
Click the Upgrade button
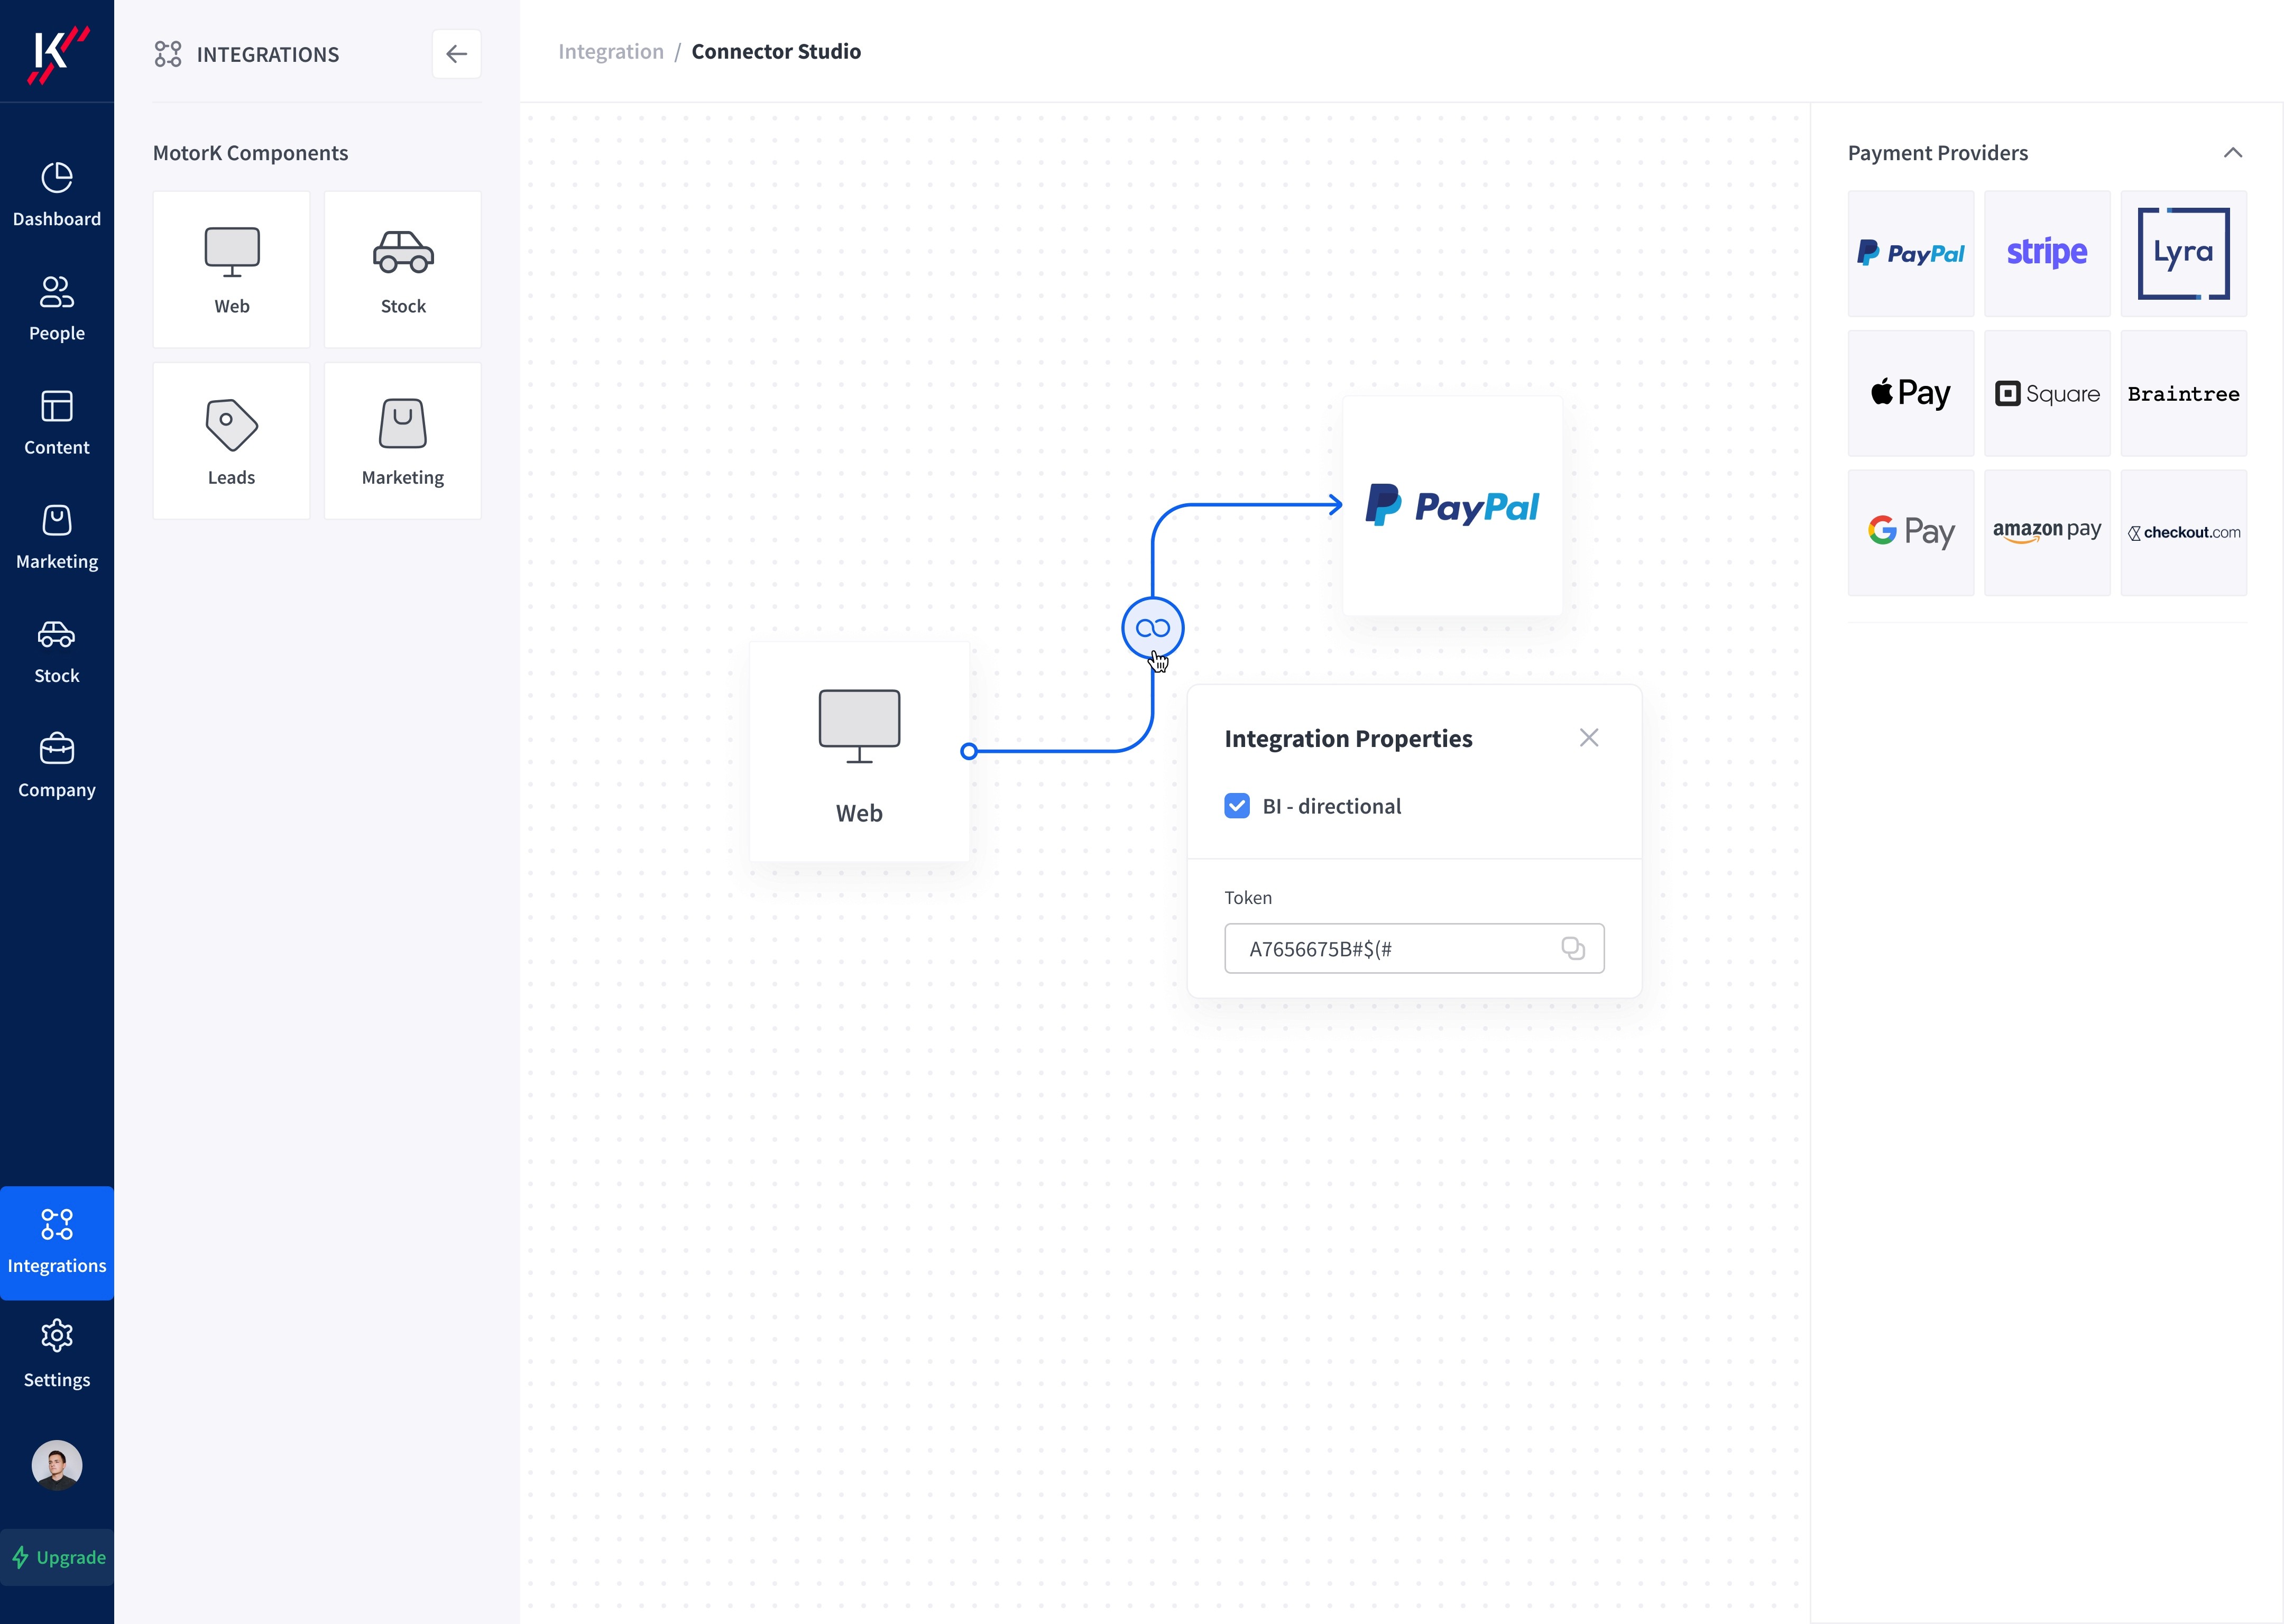pyautogui.click(x=57, y=1557)
